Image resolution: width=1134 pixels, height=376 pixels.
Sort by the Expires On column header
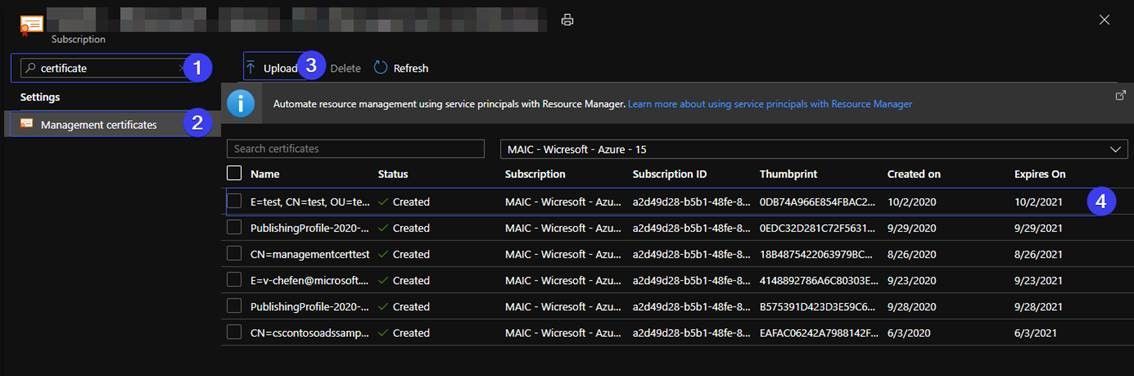(1040, 174)
